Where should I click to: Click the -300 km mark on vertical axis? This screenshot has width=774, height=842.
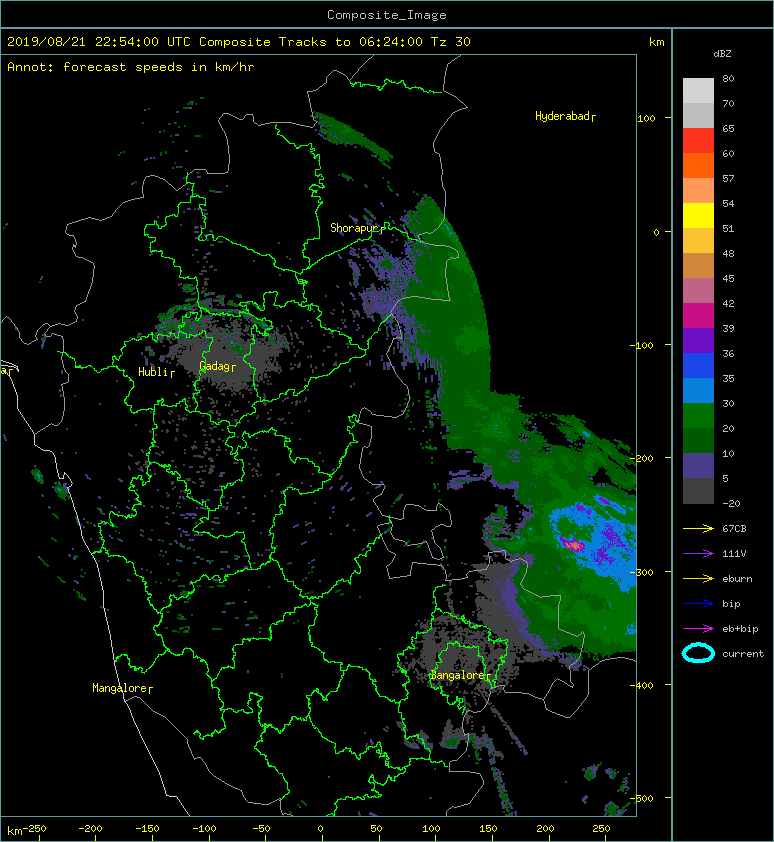[x=642, y=572]
